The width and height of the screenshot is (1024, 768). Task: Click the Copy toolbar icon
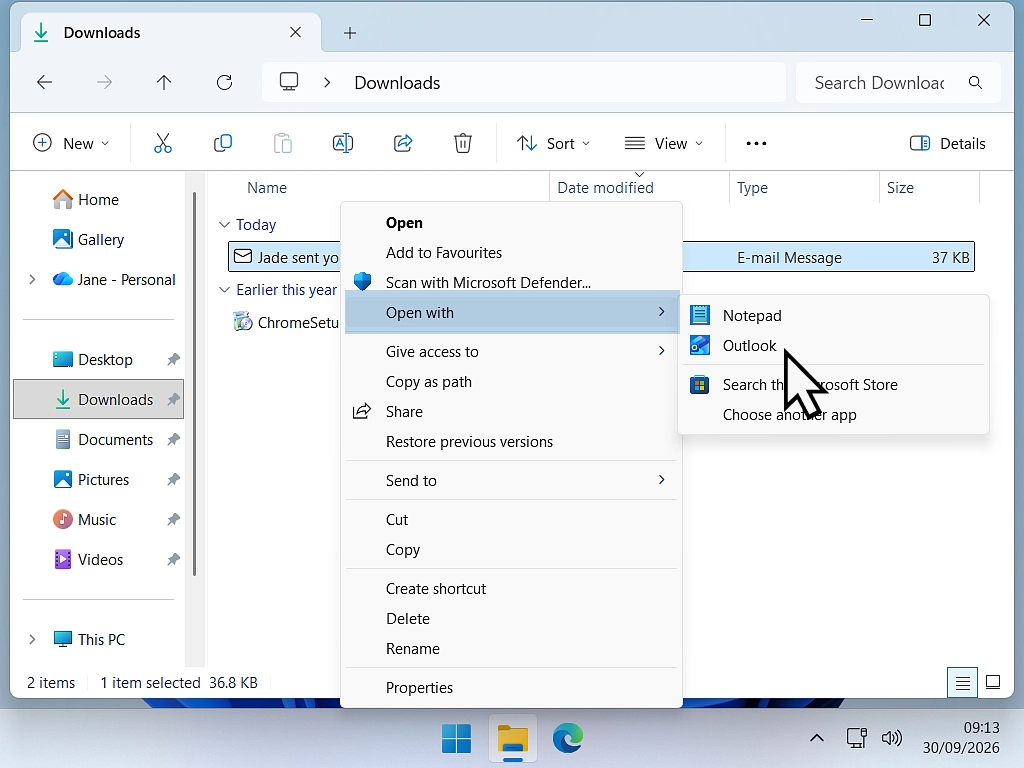[x=223, y=143]
